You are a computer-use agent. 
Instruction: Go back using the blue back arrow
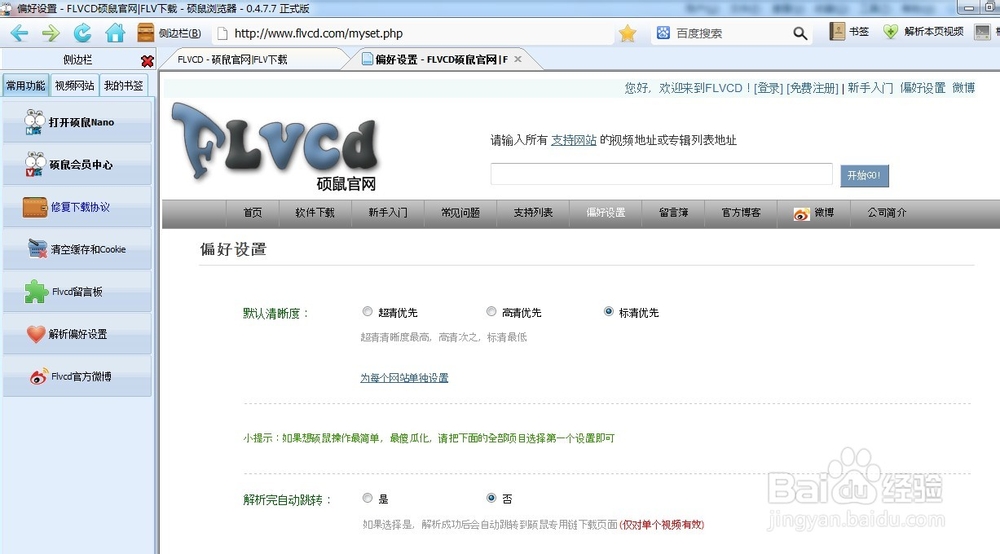pos(19,33)
